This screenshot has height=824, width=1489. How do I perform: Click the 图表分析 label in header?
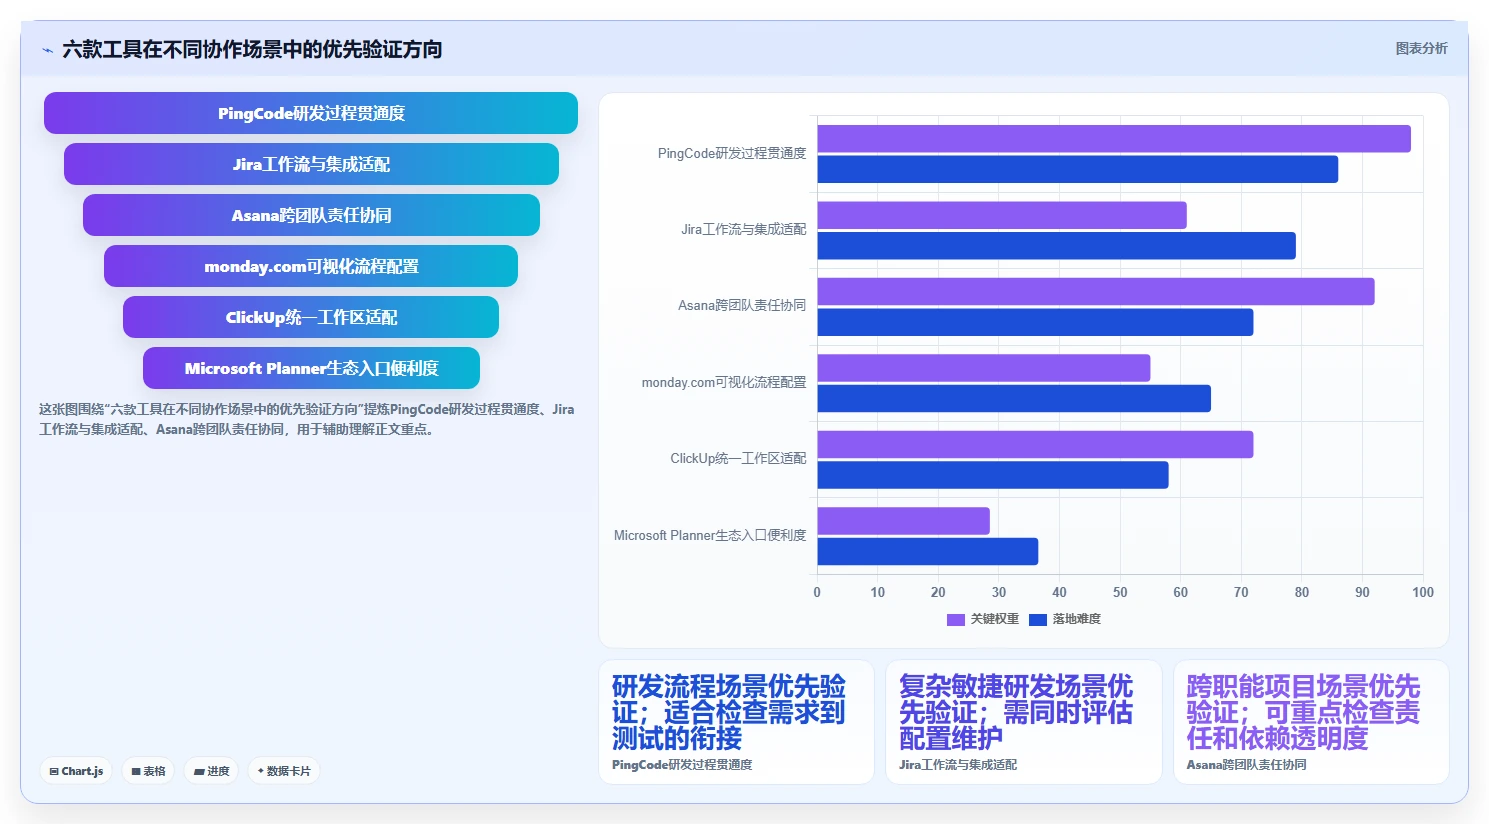pyautogui.click(x=1421, y=48)
